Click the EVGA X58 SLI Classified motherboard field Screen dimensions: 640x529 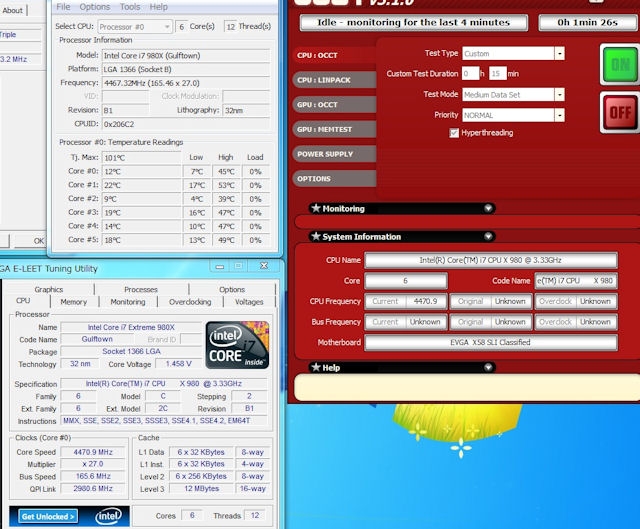pyautogui.click(x=491, y=342)
